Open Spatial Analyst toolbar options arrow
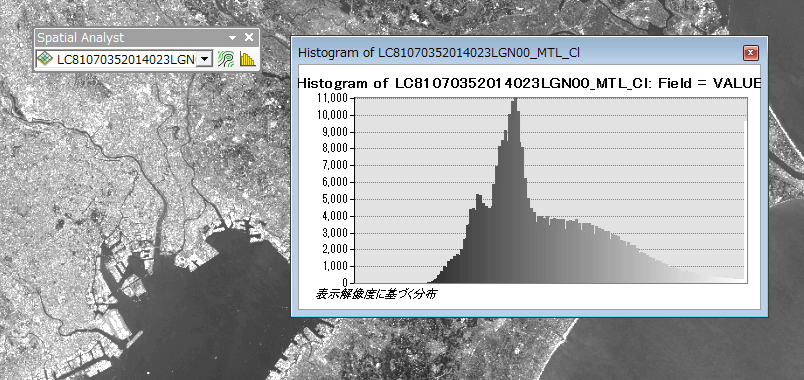This screenshot has height=380, width=804. (232, 37)
